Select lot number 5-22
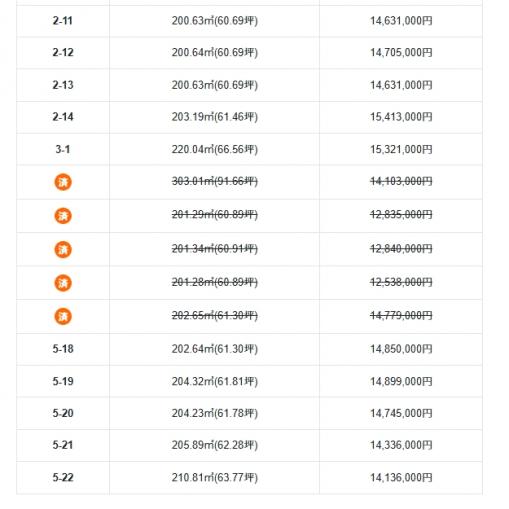The image size is (509, 509). [x=63, y=477]
